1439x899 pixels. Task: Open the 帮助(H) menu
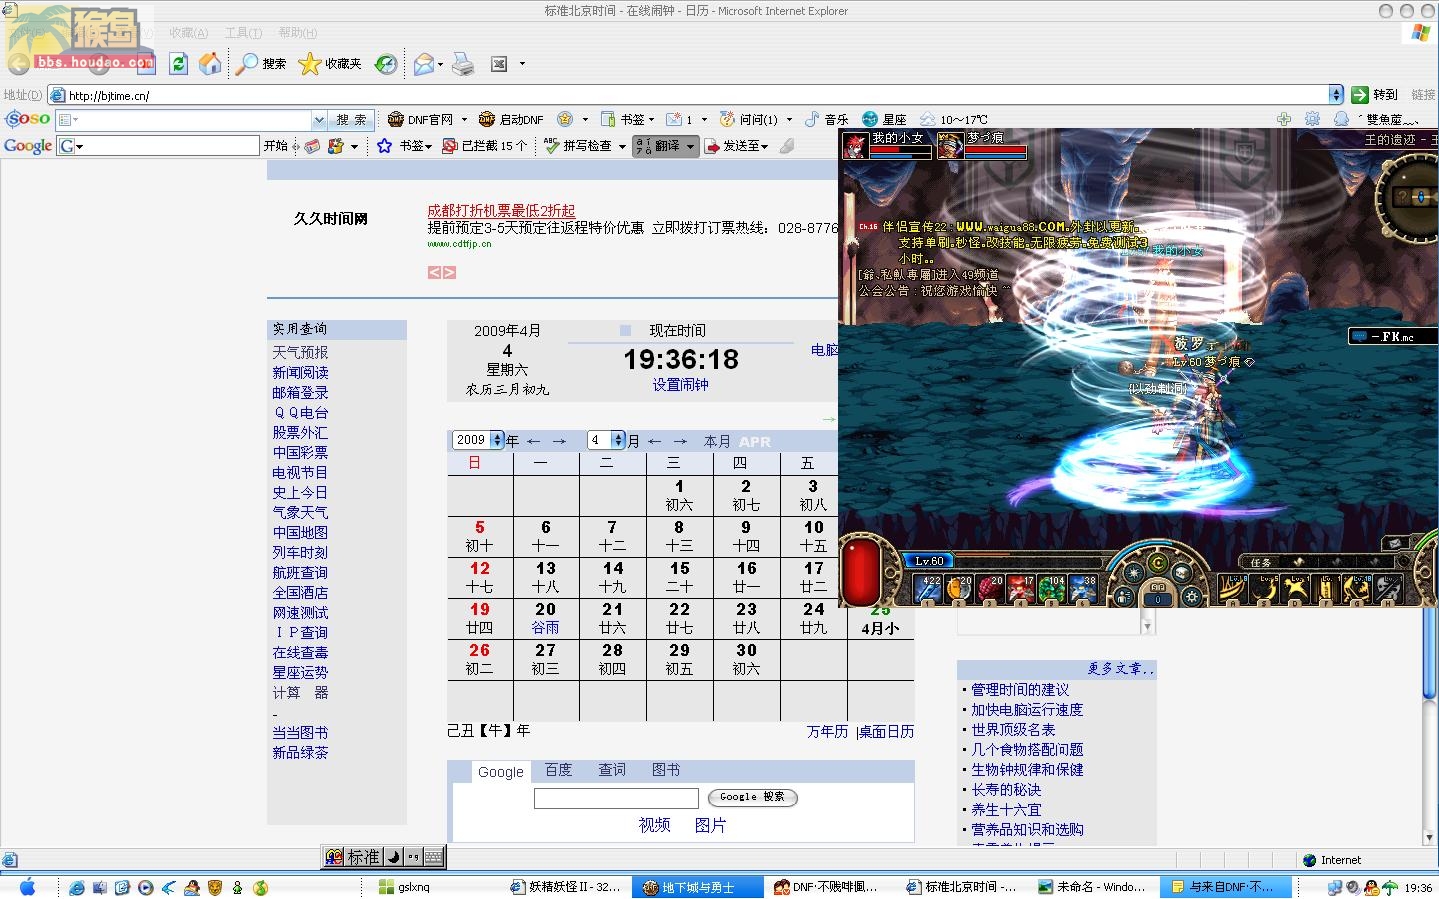(298, 33)
